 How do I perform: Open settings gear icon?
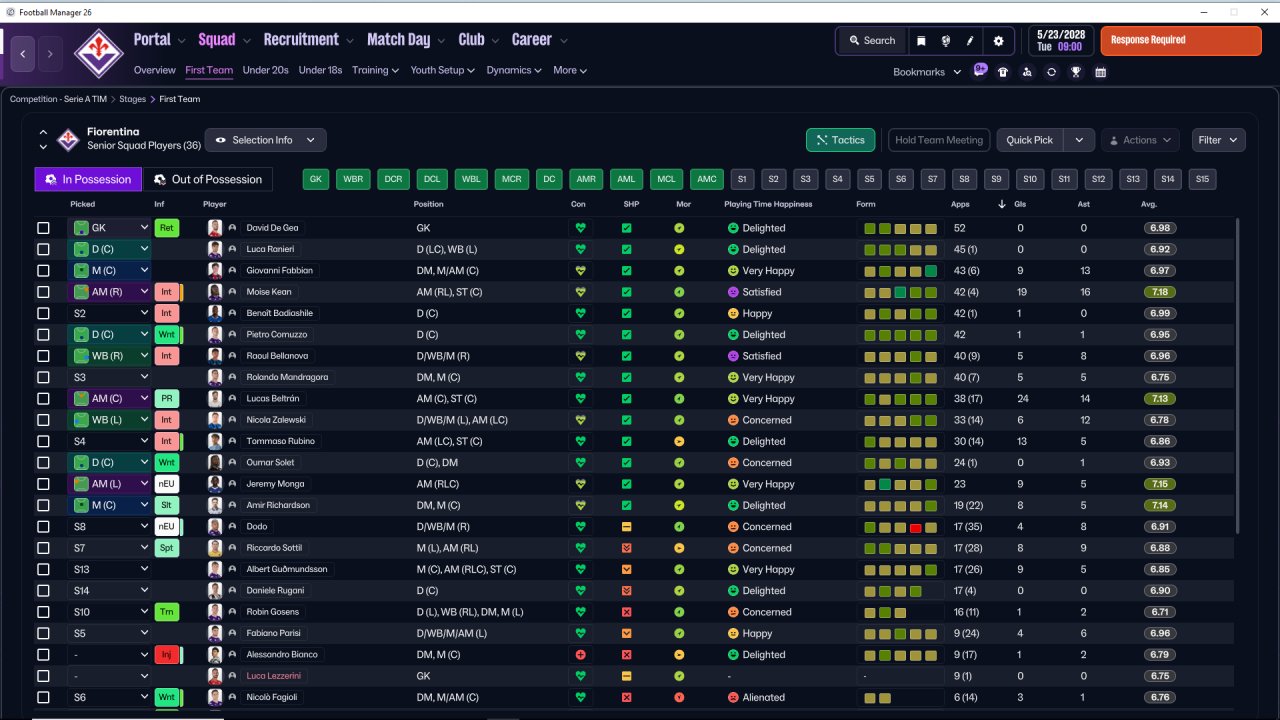(998, 41)
